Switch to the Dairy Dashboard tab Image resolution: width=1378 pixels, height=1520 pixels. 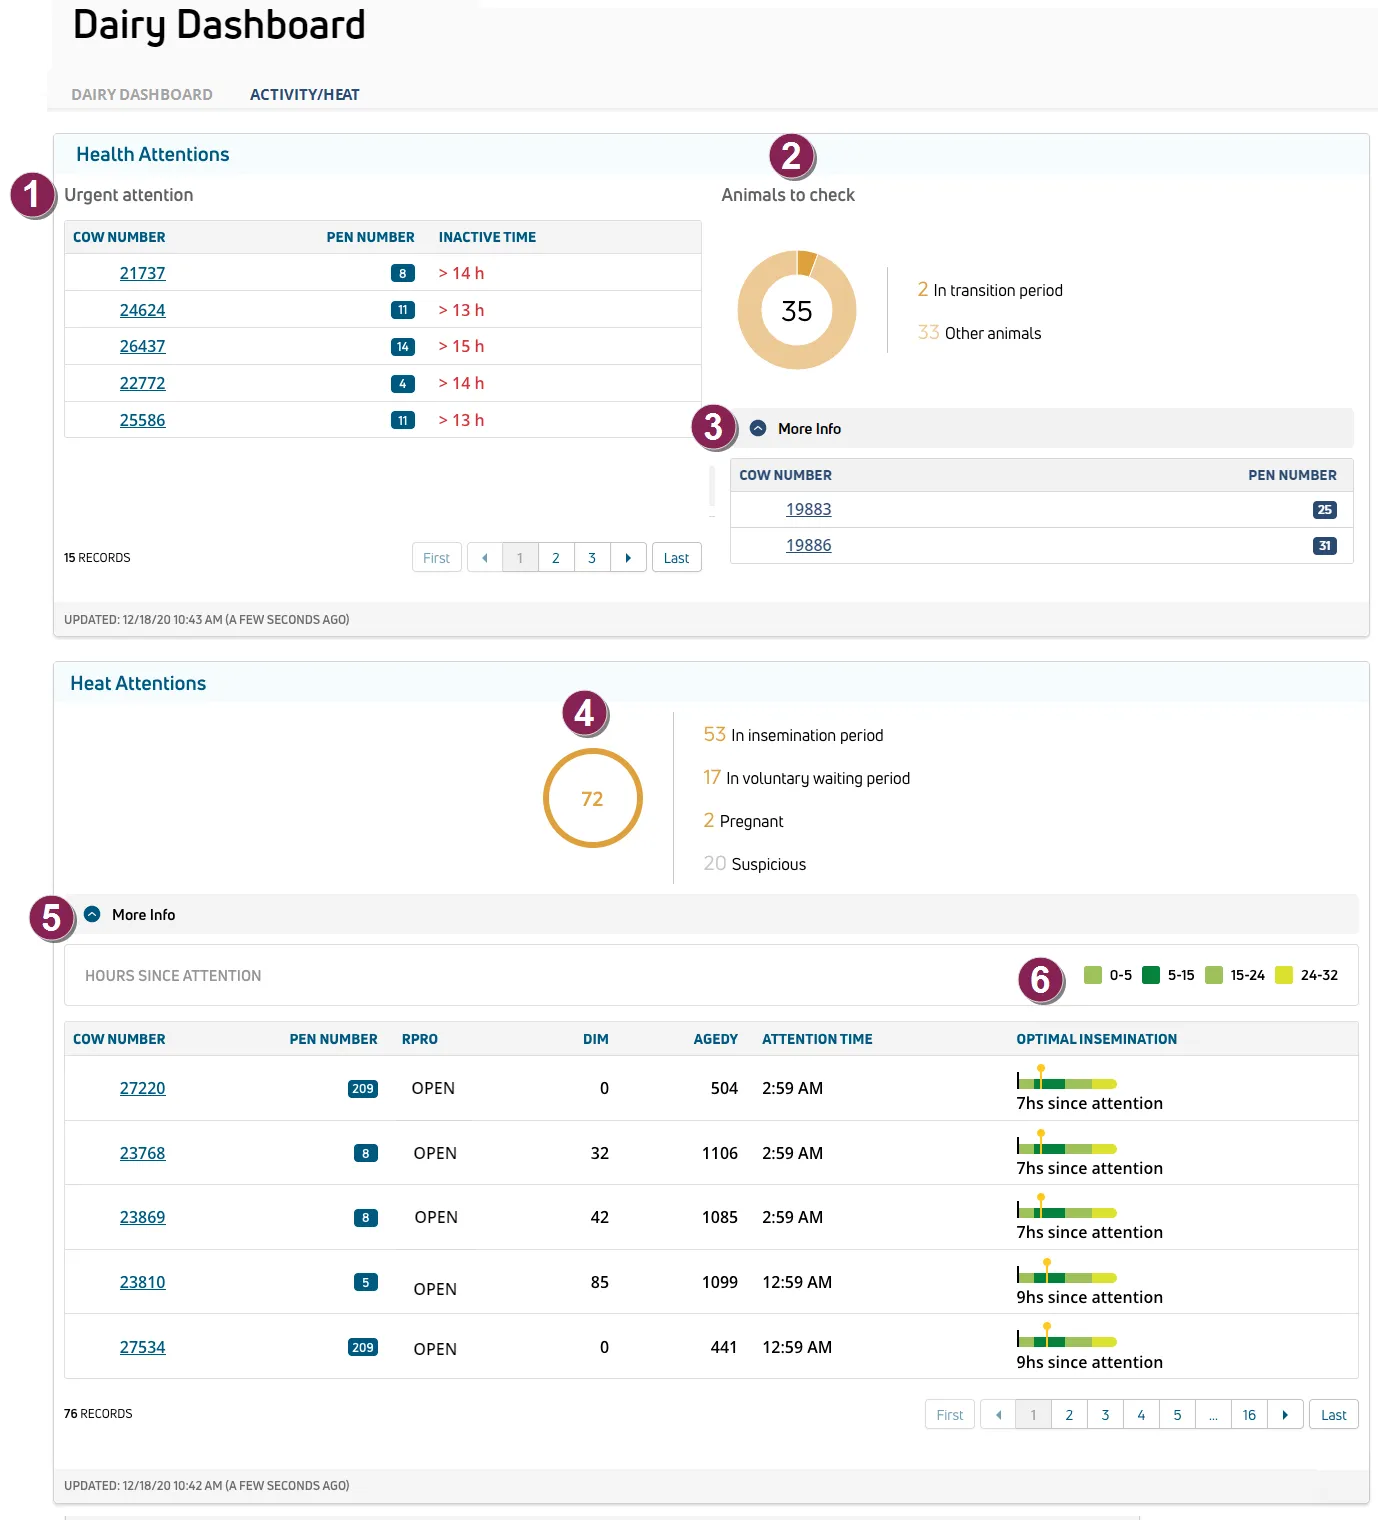tap(142, 95)
